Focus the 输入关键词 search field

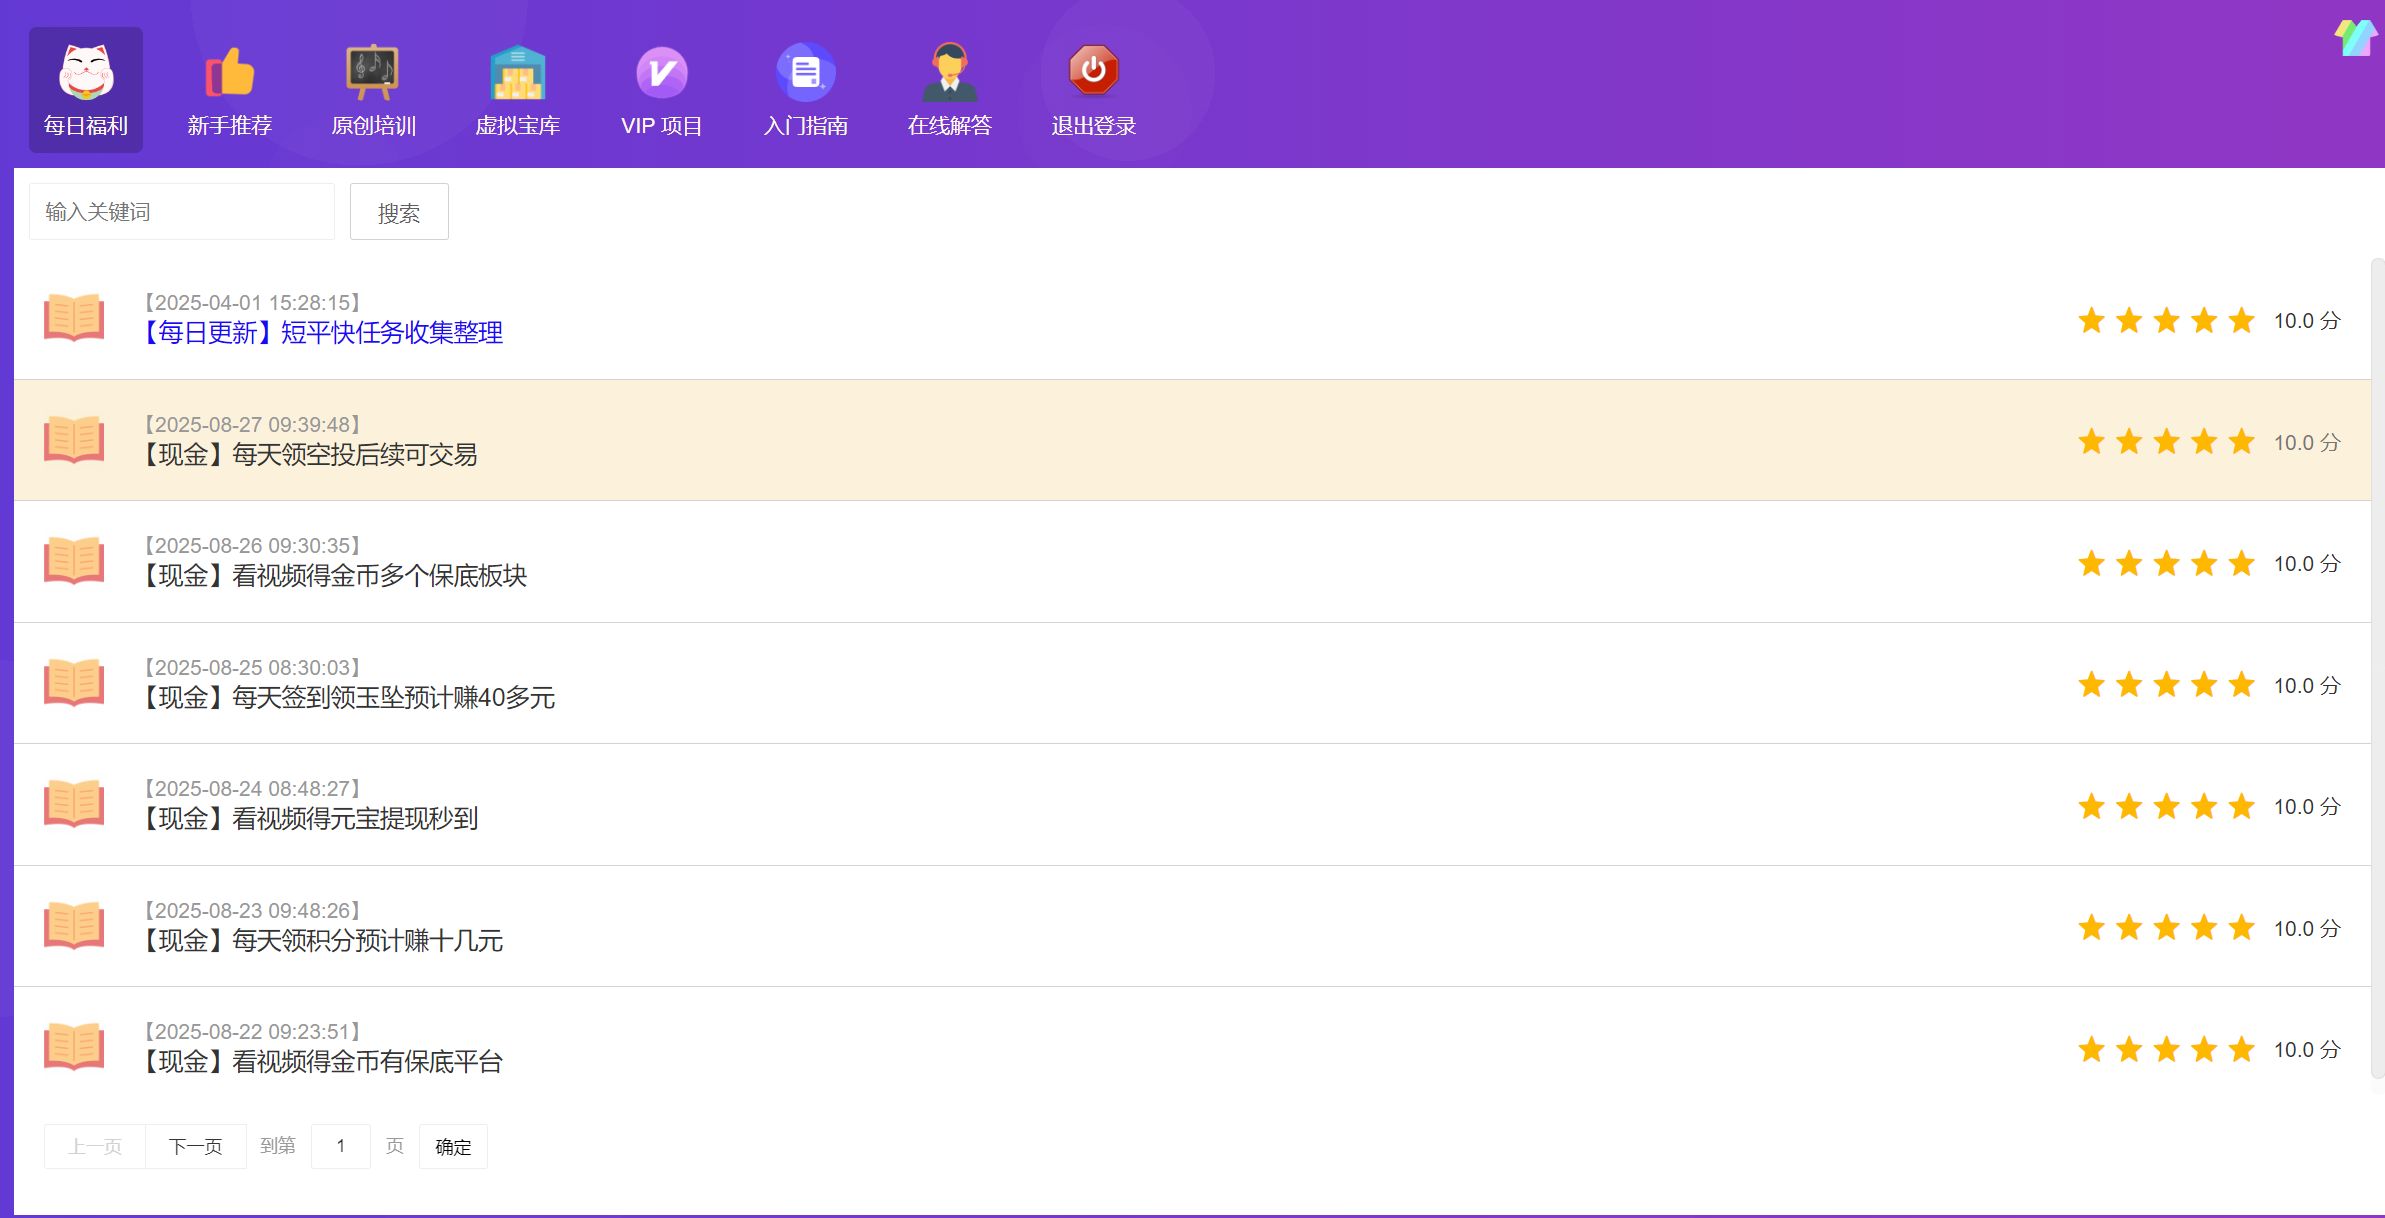point(182,212)
